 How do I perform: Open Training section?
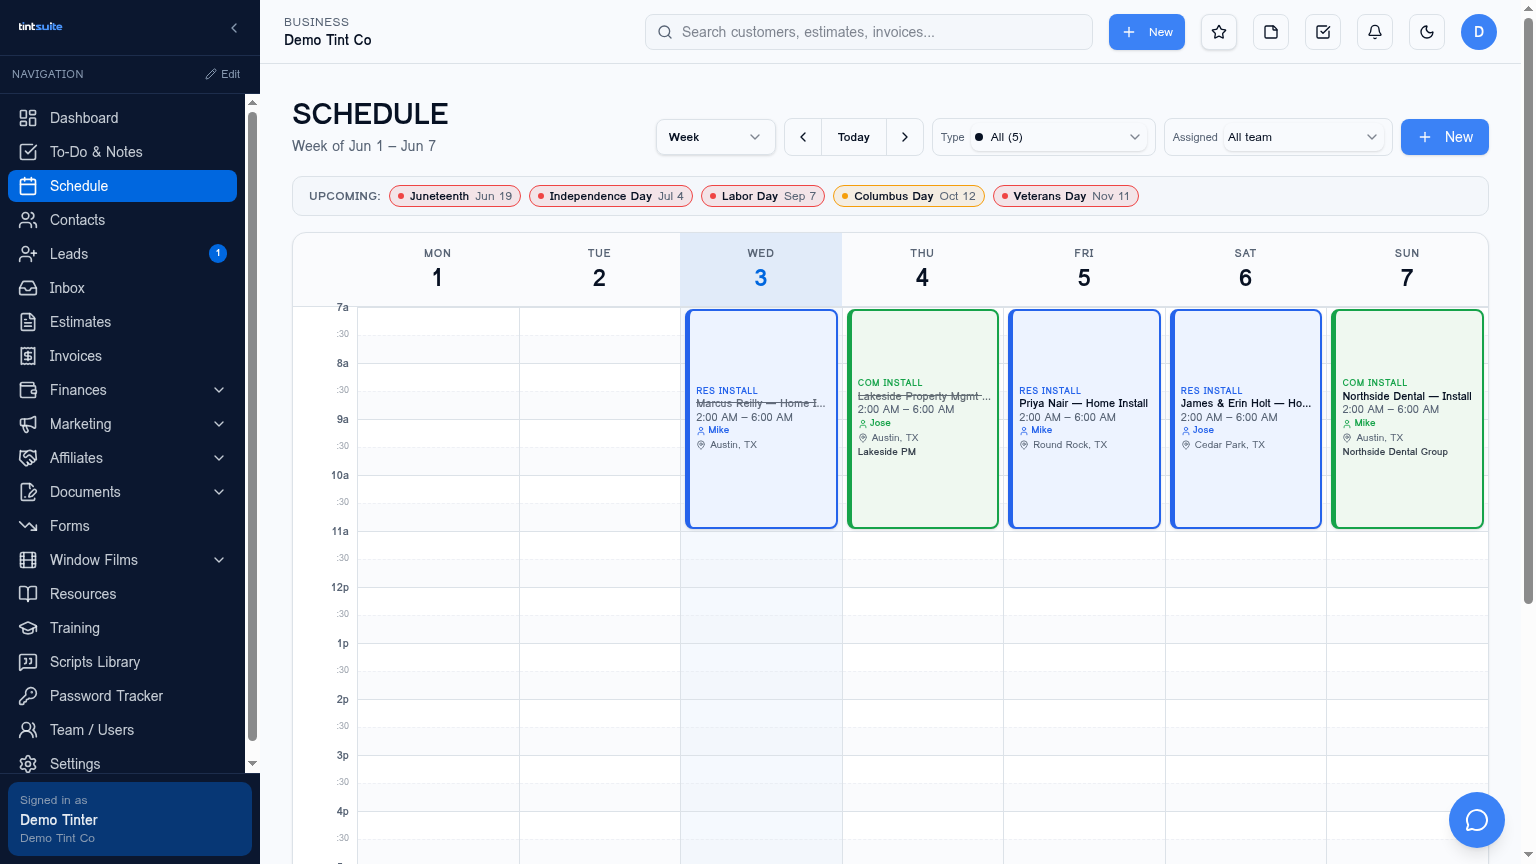pyautogui.click(x=122, y=628)
